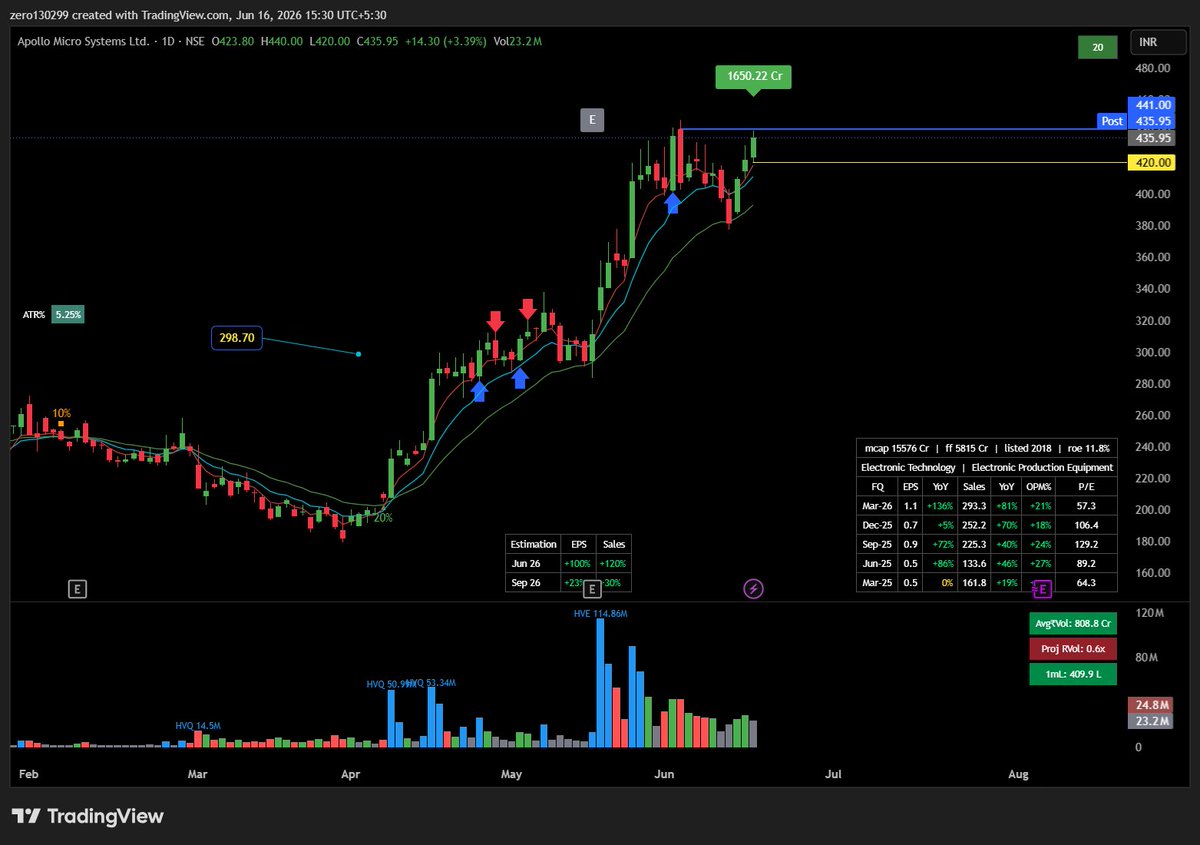
Task: Click the leftmost E earnings marker above the time axis
Action: pos(77,589)
